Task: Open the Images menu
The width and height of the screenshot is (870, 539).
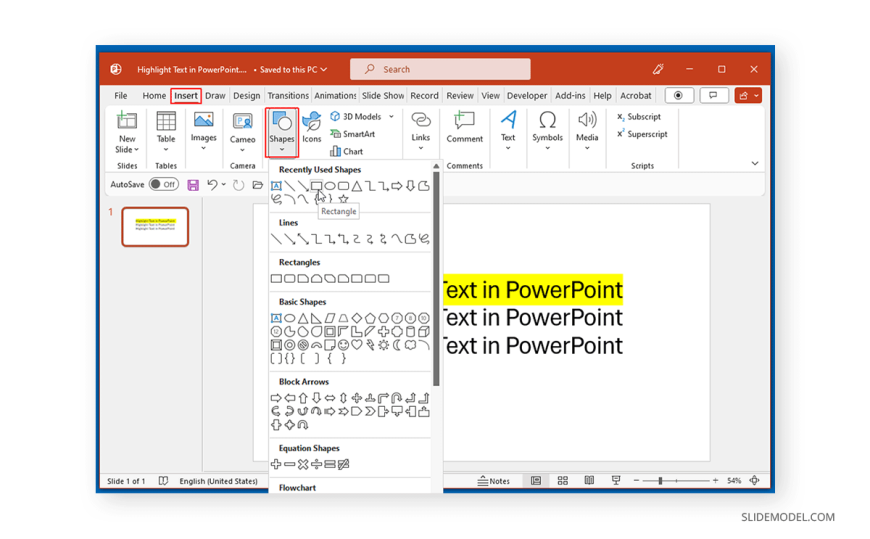Action: pos(204,132)
